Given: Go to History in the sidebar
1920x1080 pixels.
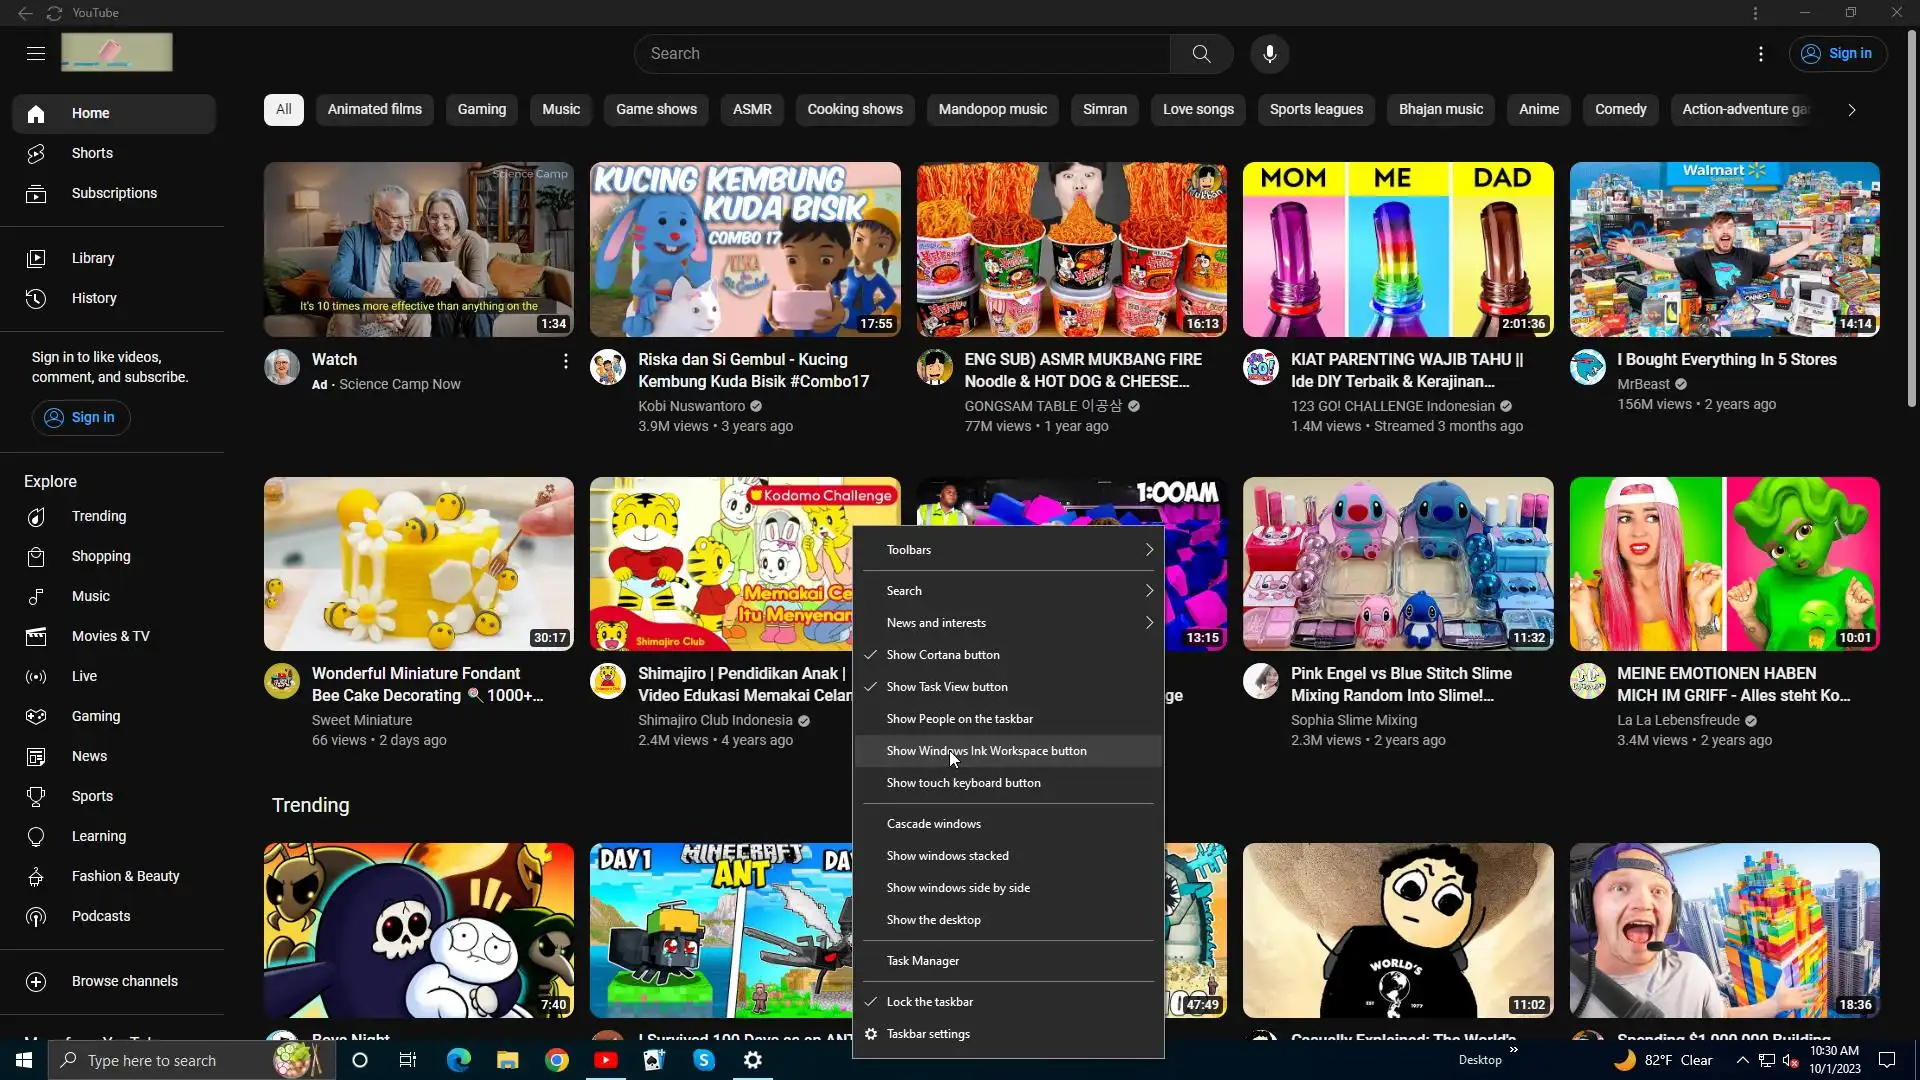Looking at the screenshot, I should (94, 298).
